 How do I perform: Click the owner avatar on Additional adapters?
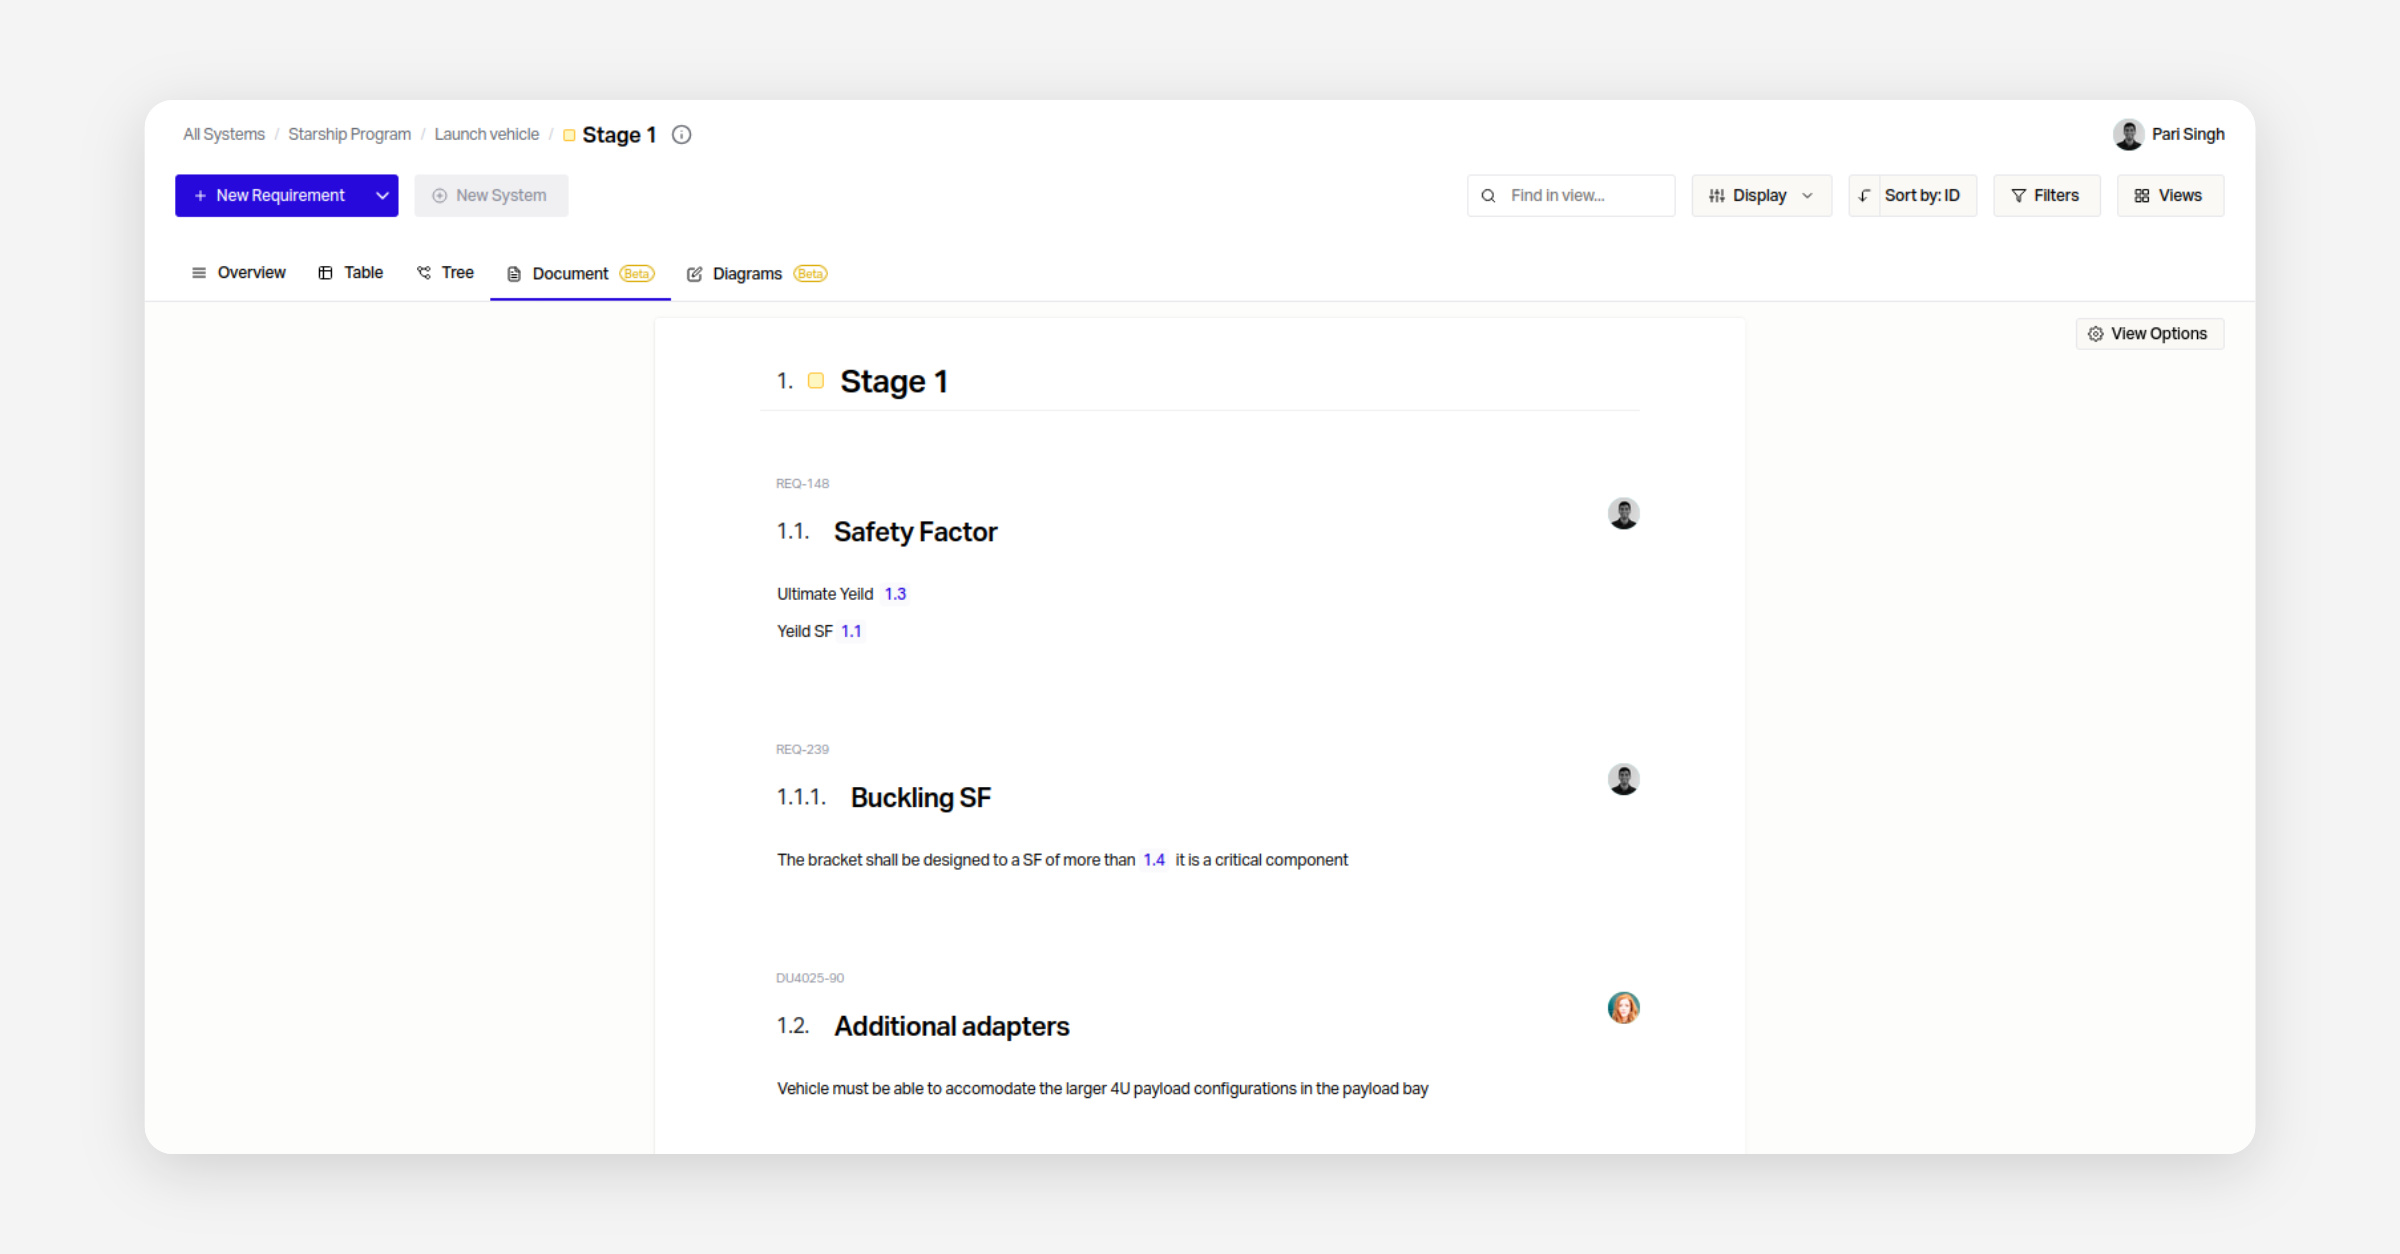point(1623,1008)
